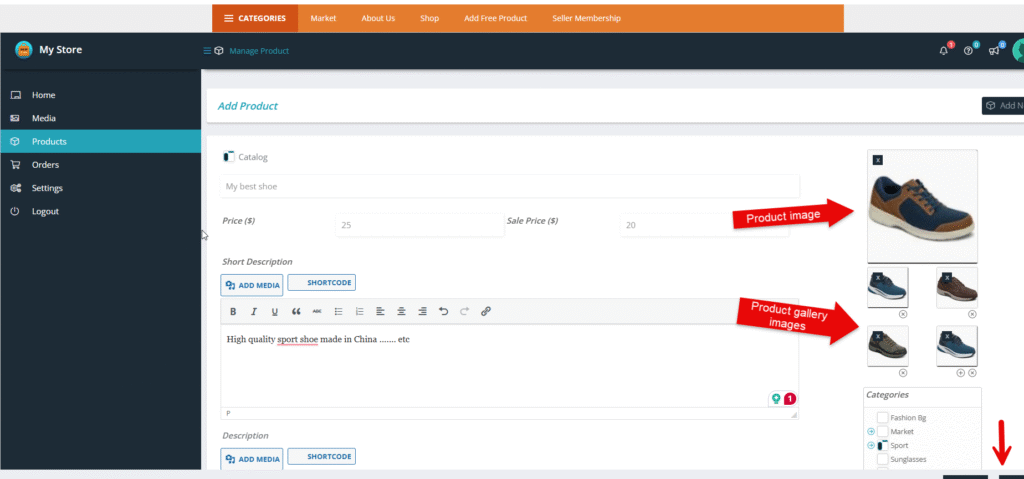Tick the Sunglasses category checkbox

click(882, 459)
